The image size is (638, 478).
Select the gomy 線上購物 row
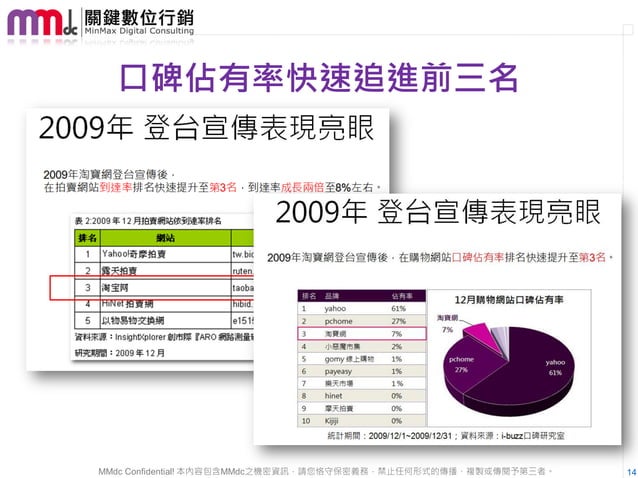[x=362, y=359]
